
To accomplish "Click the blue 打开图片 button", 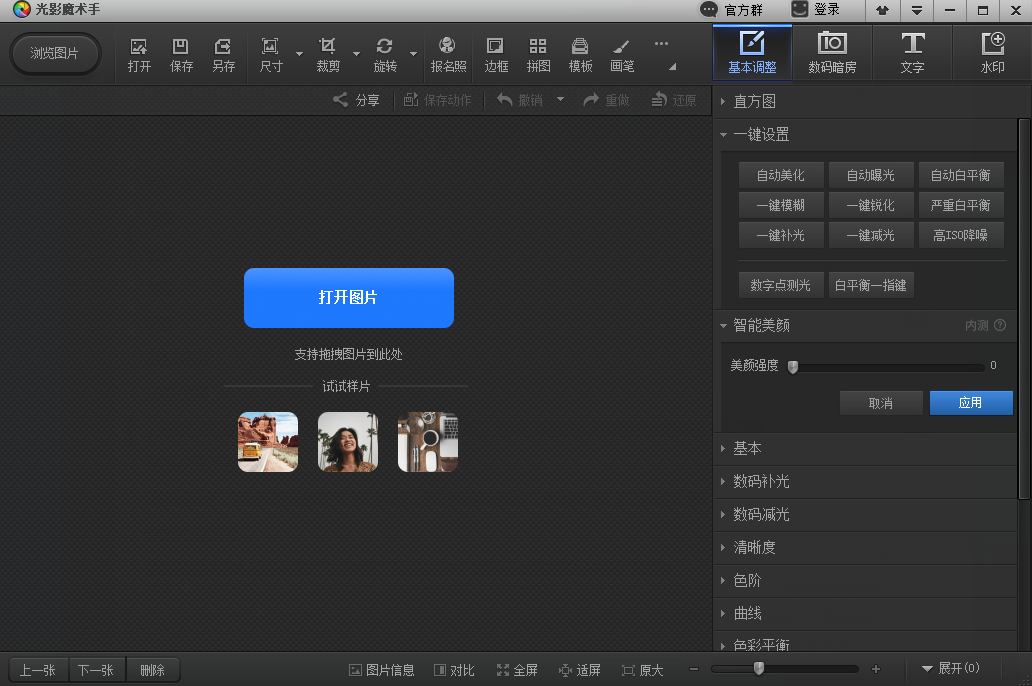I will 348,298.
